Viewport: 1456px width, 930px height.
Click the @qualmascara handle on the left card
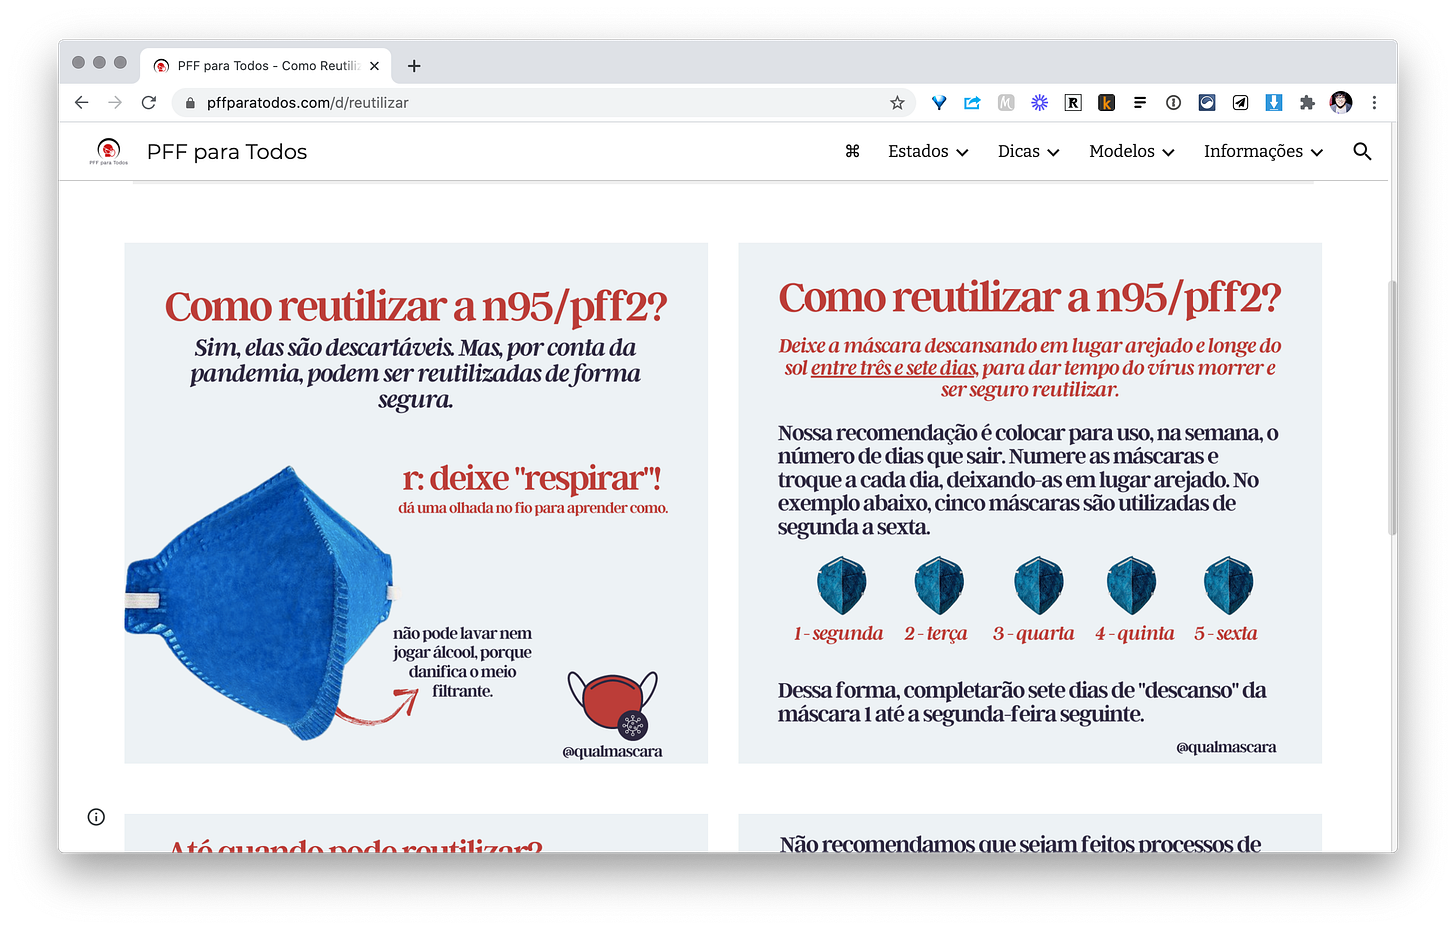tap(612, 751)
